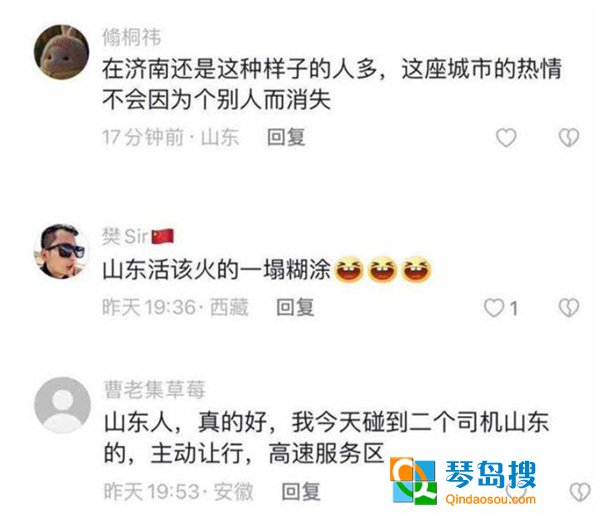600x515 pixels.
Task: Select the comment text 山东活该火的一塌糊涂
Action: point(217,270)
